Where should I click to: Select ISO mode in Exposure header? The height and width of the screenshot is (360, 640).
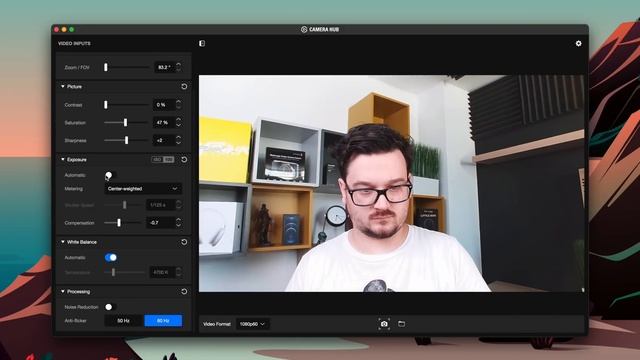[x=157, y=159]
